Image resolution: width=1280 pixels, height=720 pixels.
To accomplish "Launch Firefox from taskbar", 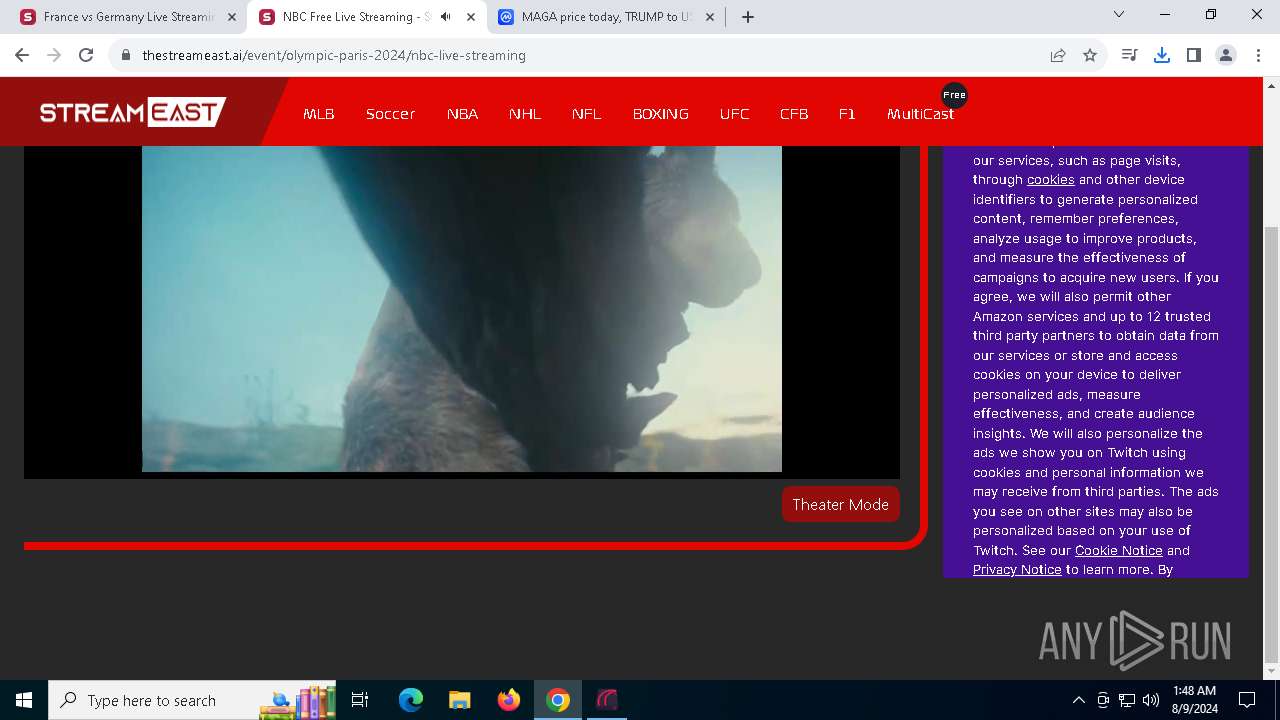I will pyautogui.click(x=509, y=700).
